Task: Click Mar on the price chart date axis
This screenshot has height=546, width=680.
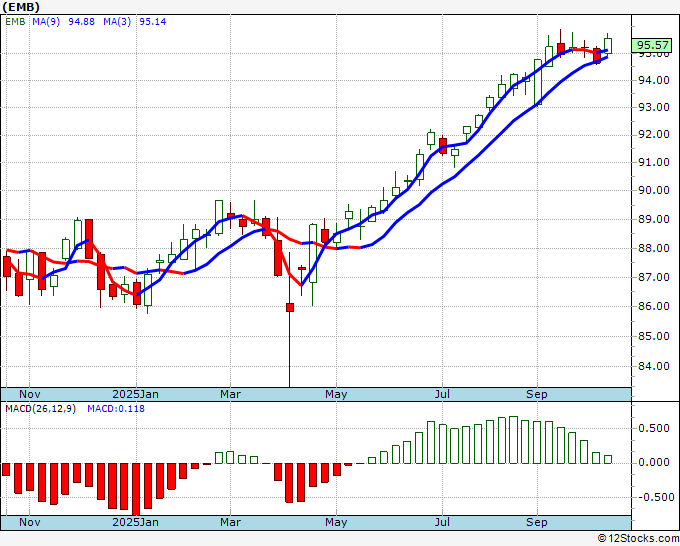Action: (230, 394)
